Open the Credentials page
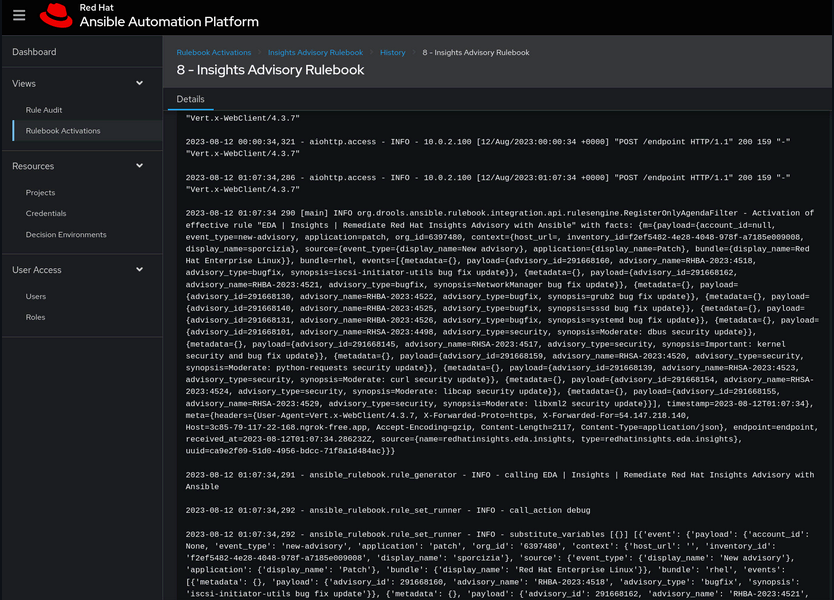 [46, 212]
